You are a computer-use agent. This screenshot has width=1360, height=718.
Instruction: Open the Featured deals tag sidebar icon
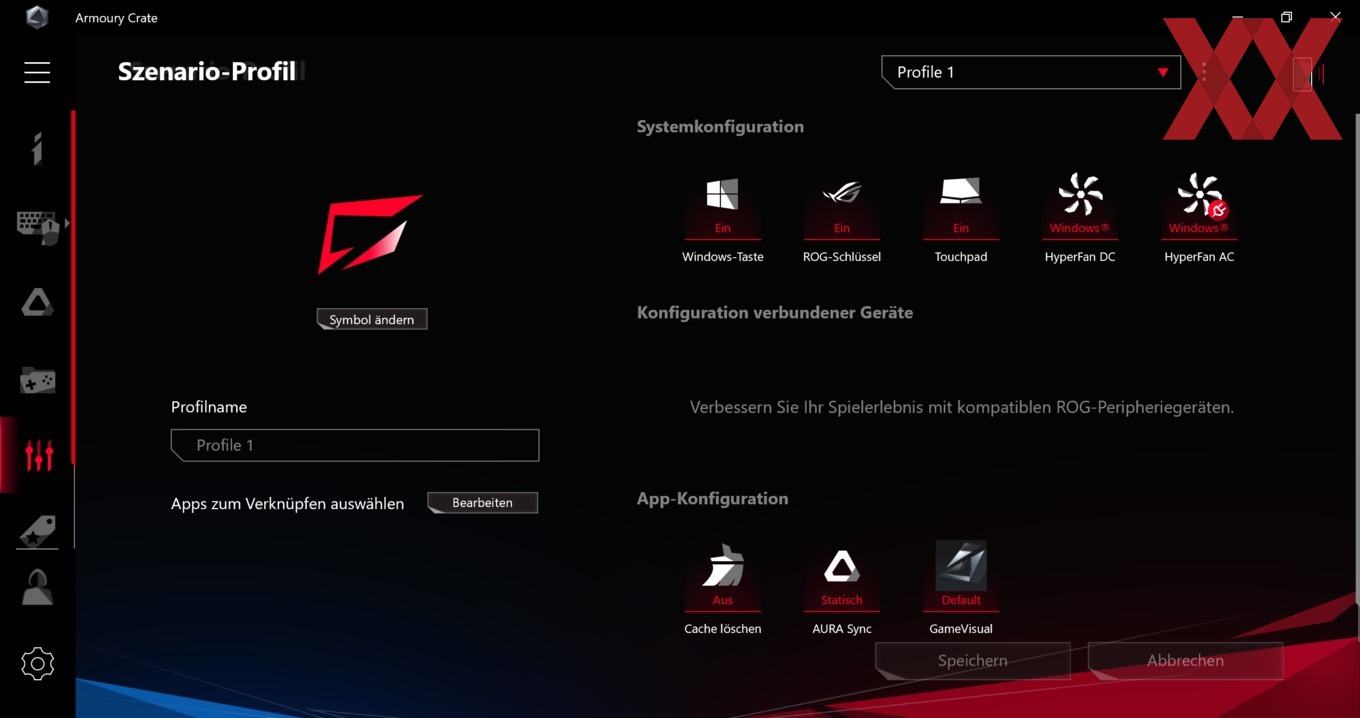click(37, 532)
